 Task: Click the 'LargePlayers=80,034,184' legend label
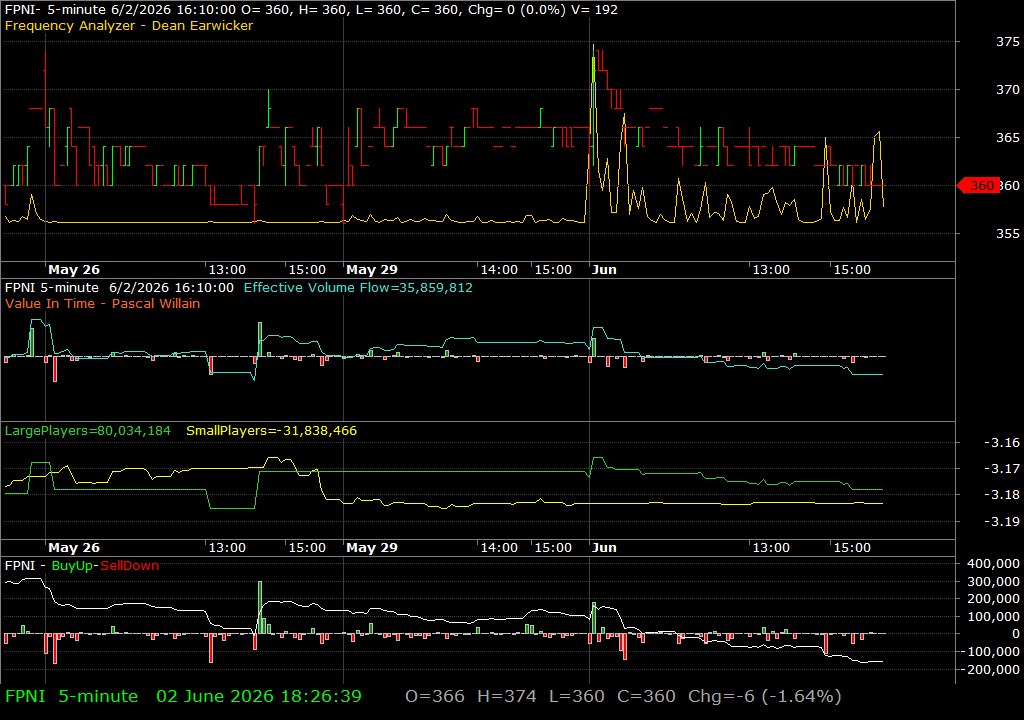(88, 431)
